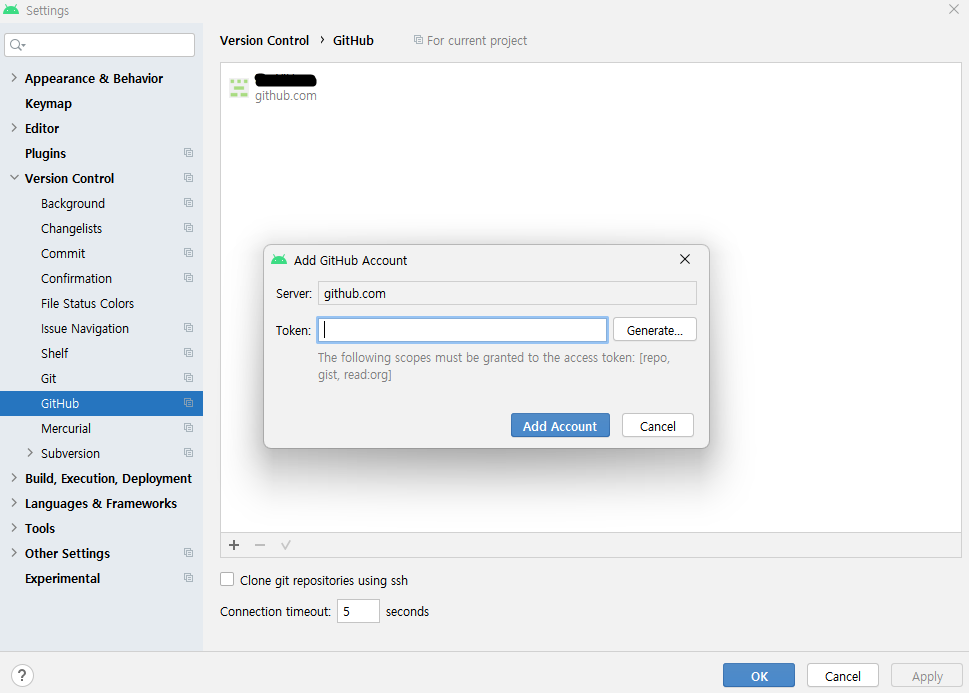The height and width of the screenshot is (693, 969).
Task: Click the OK button in Settings
Action: (759, 675)
